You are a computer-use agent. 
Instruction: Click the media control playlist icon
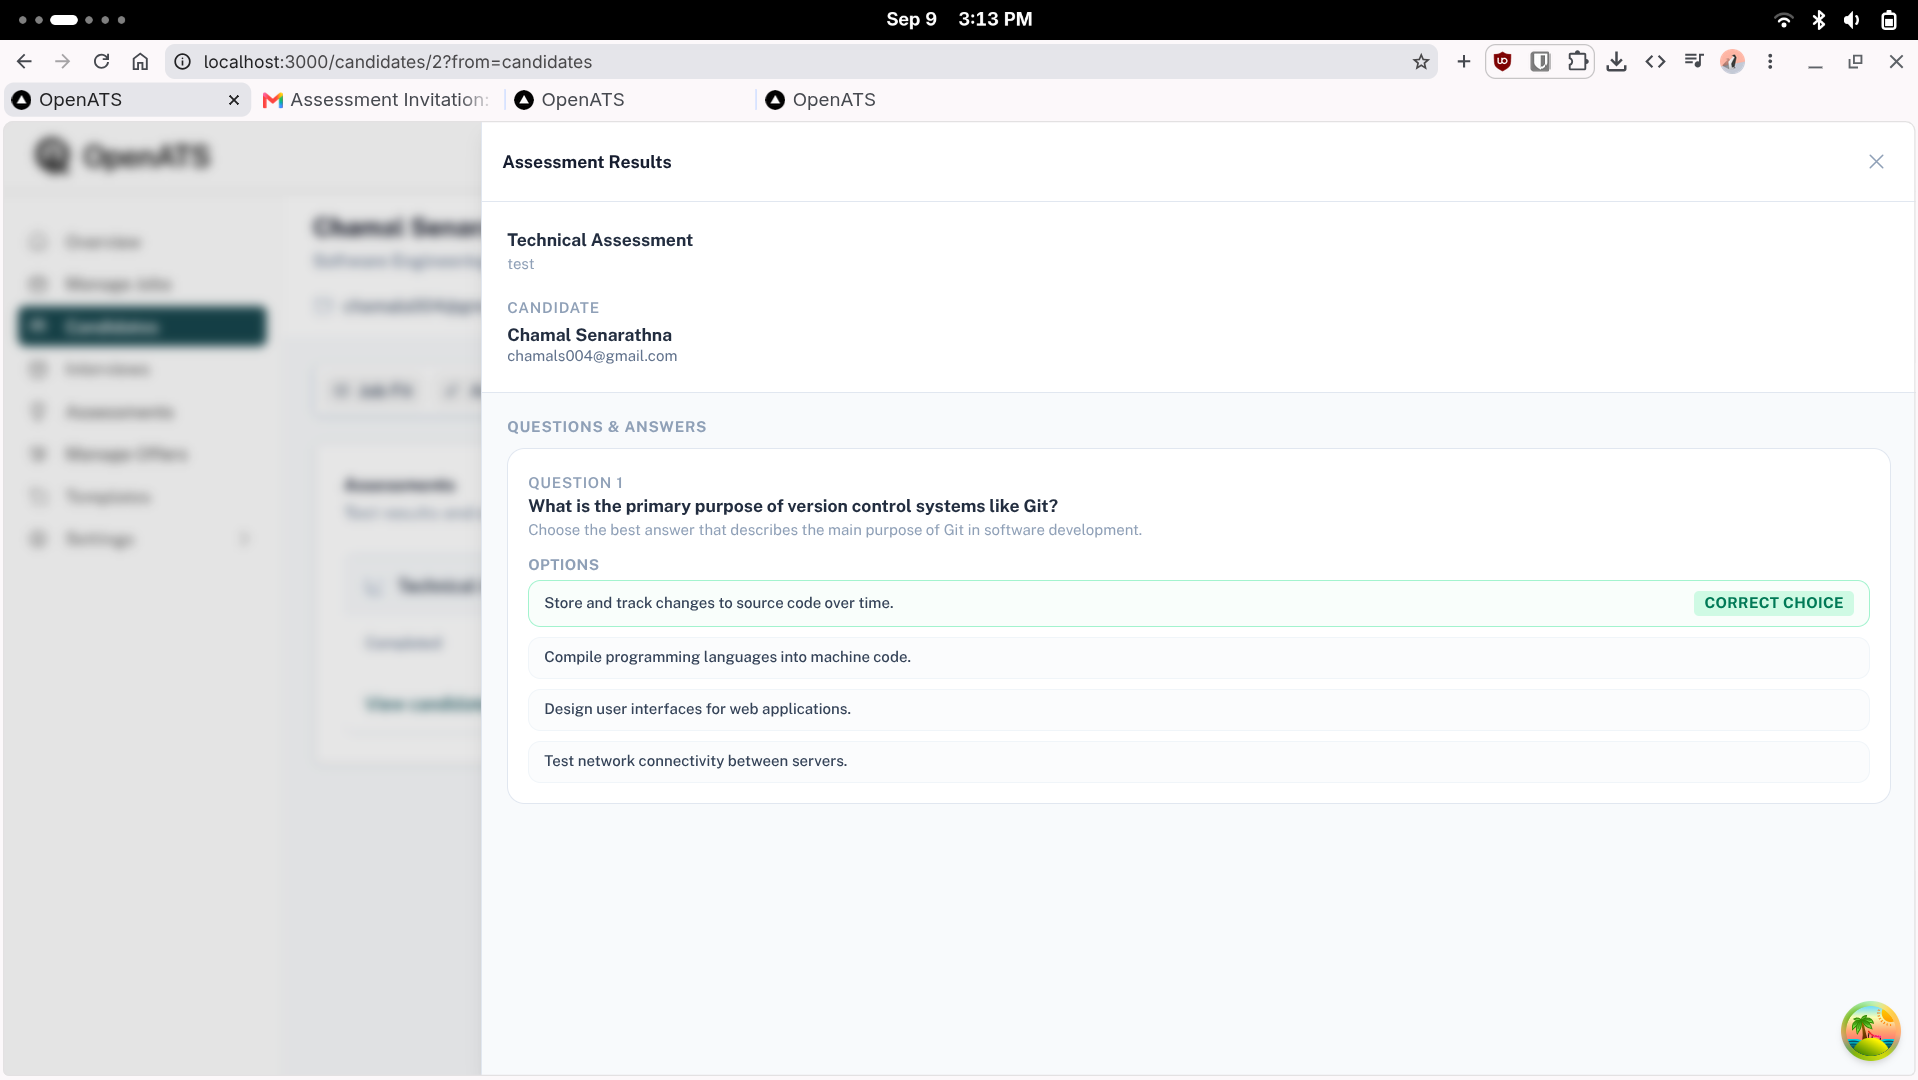pos(1693,62)
